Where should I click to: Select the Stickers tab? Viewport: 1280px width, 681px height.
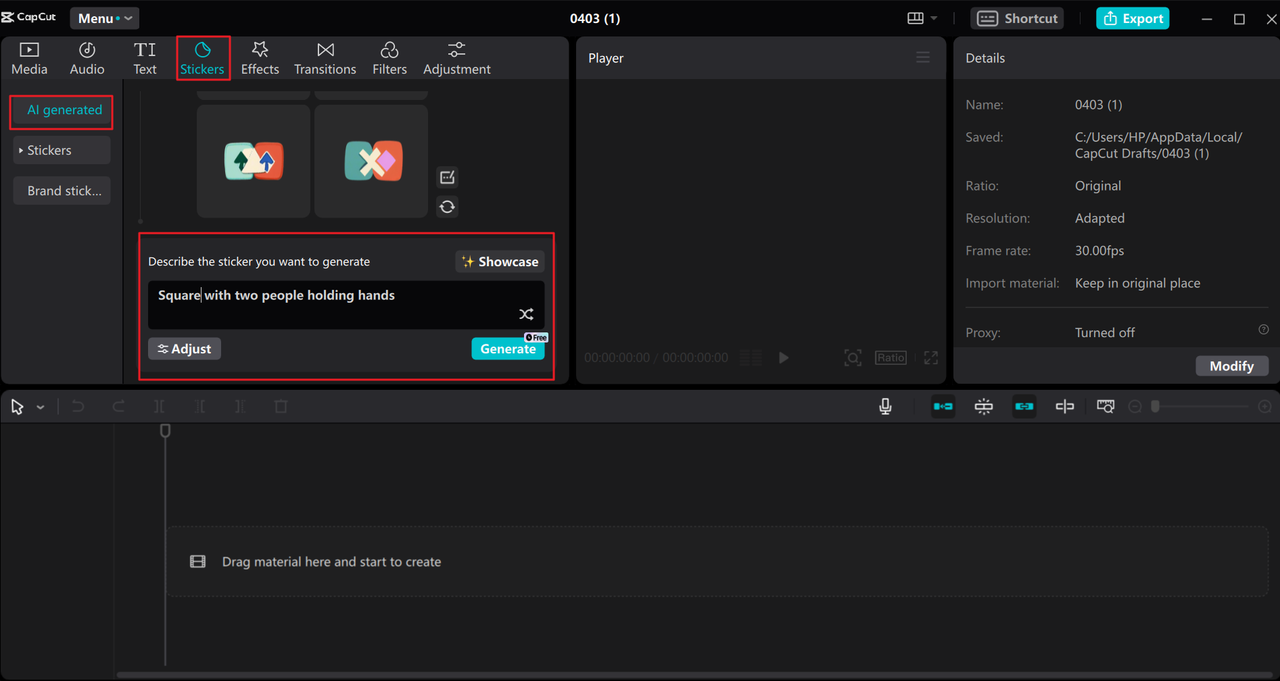point(202,58)
